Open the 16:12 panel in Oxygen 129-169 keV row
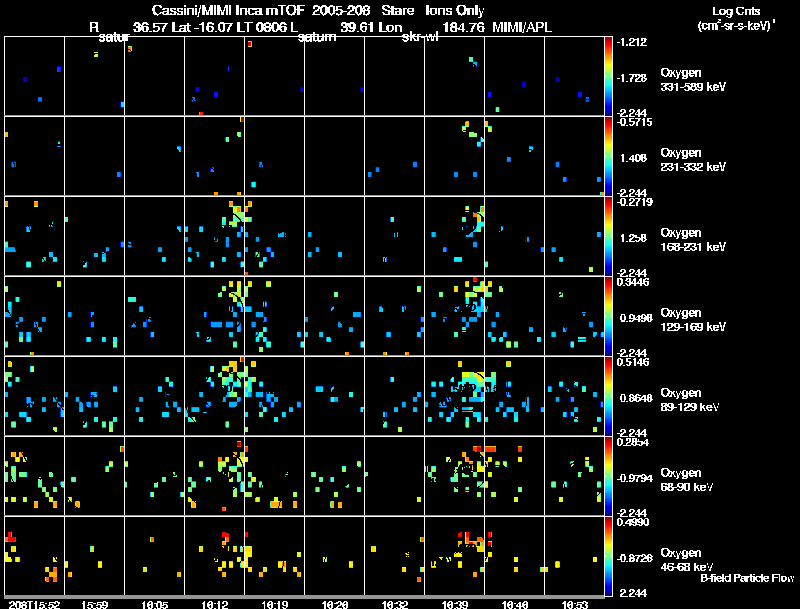Screen dimensions: 800x609 click(214, 316)
